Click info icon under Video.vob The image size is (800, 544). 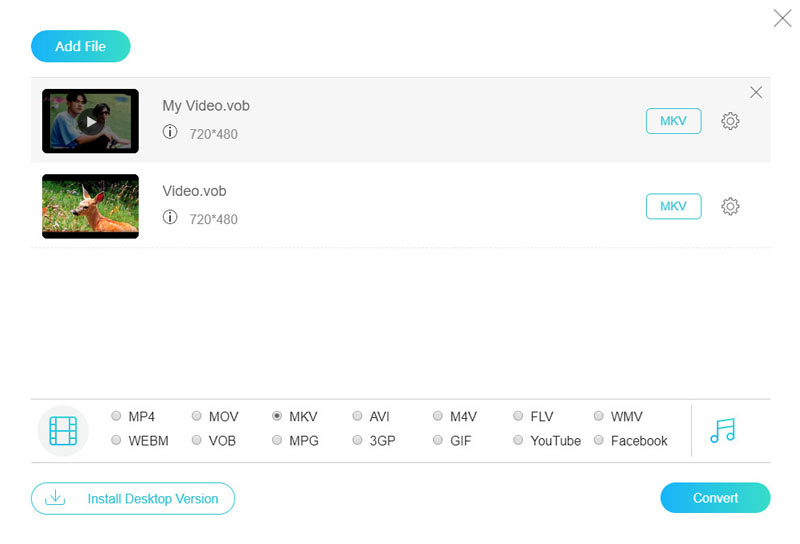point(170,217)
